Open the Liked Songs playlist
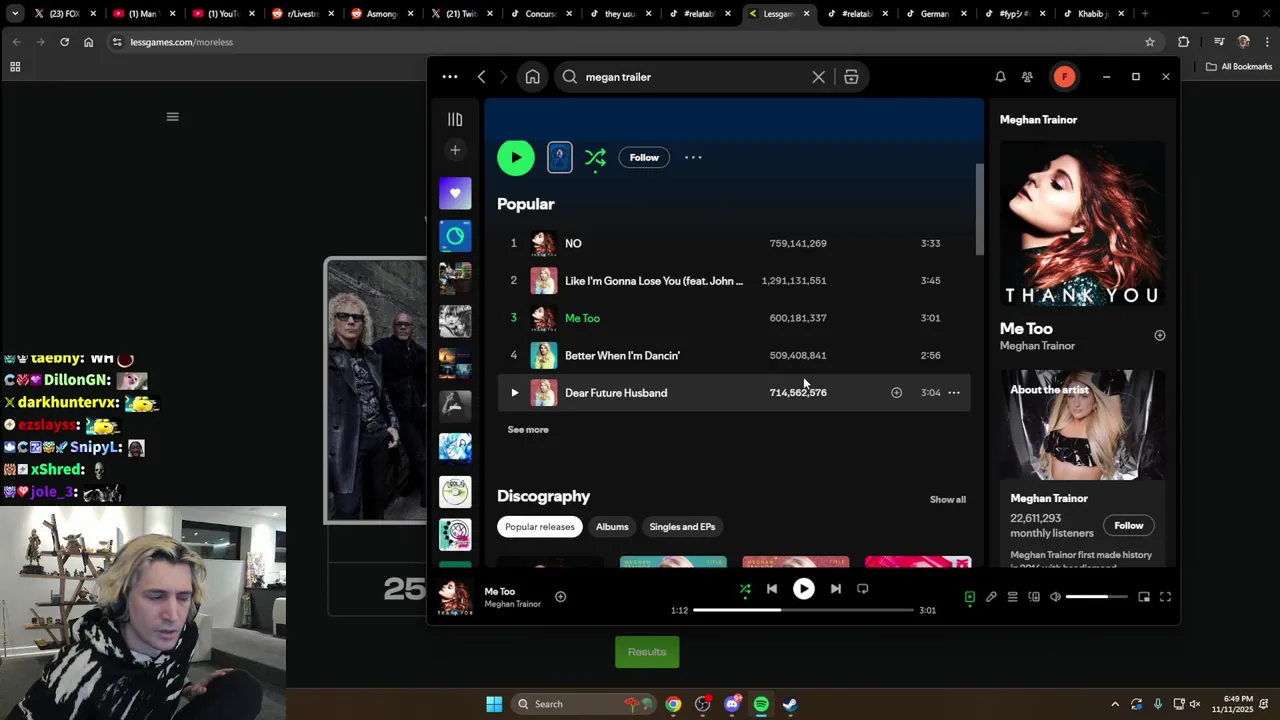 455,193
